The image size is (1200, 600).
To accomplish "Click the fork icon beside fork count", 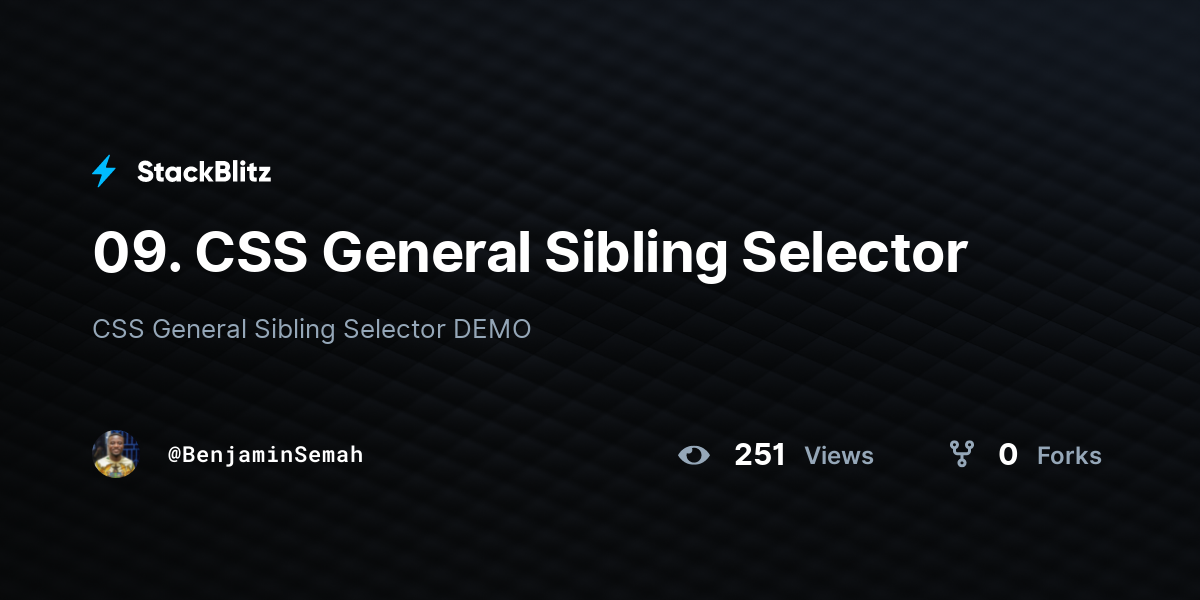I will [961, 456].
